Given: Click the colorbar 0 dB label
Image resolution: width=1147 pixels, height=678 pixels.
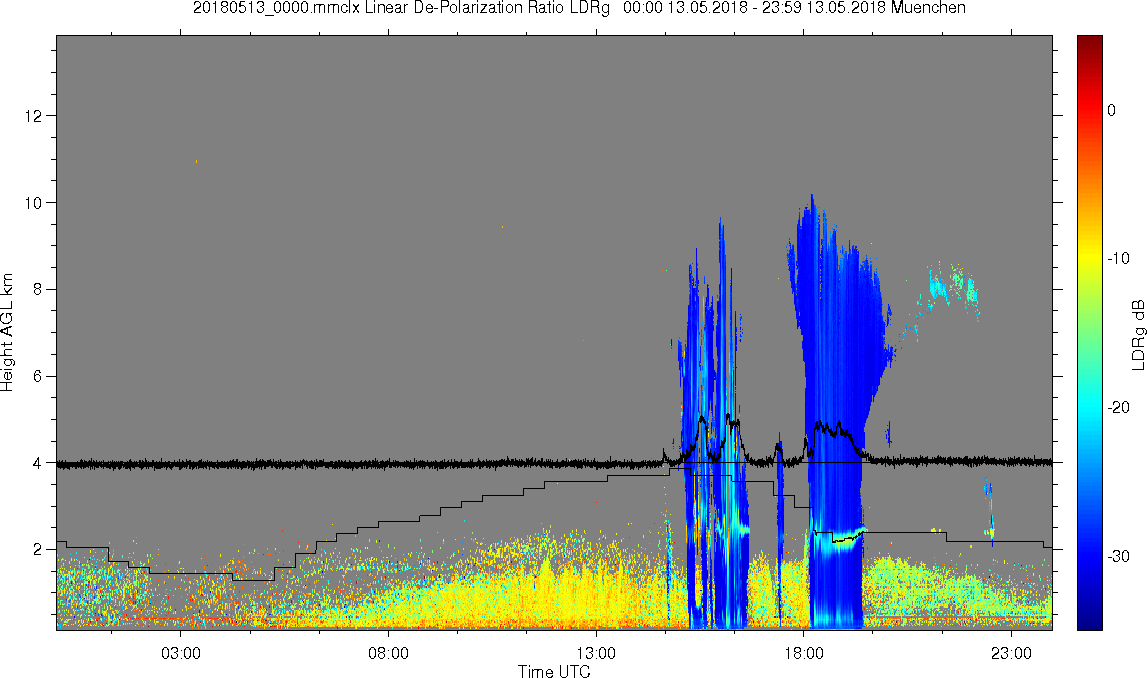Looking at the screenshot, I should [1112, 110].
